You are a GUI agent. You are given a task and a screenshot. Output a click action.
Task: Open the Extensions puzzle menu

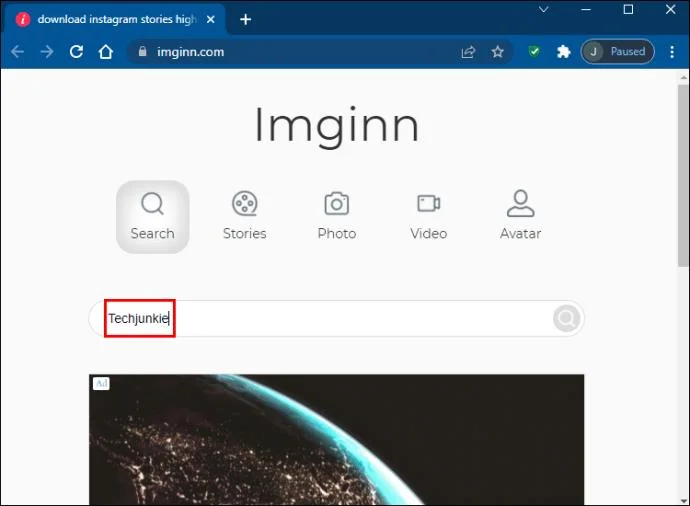point(563,52)
